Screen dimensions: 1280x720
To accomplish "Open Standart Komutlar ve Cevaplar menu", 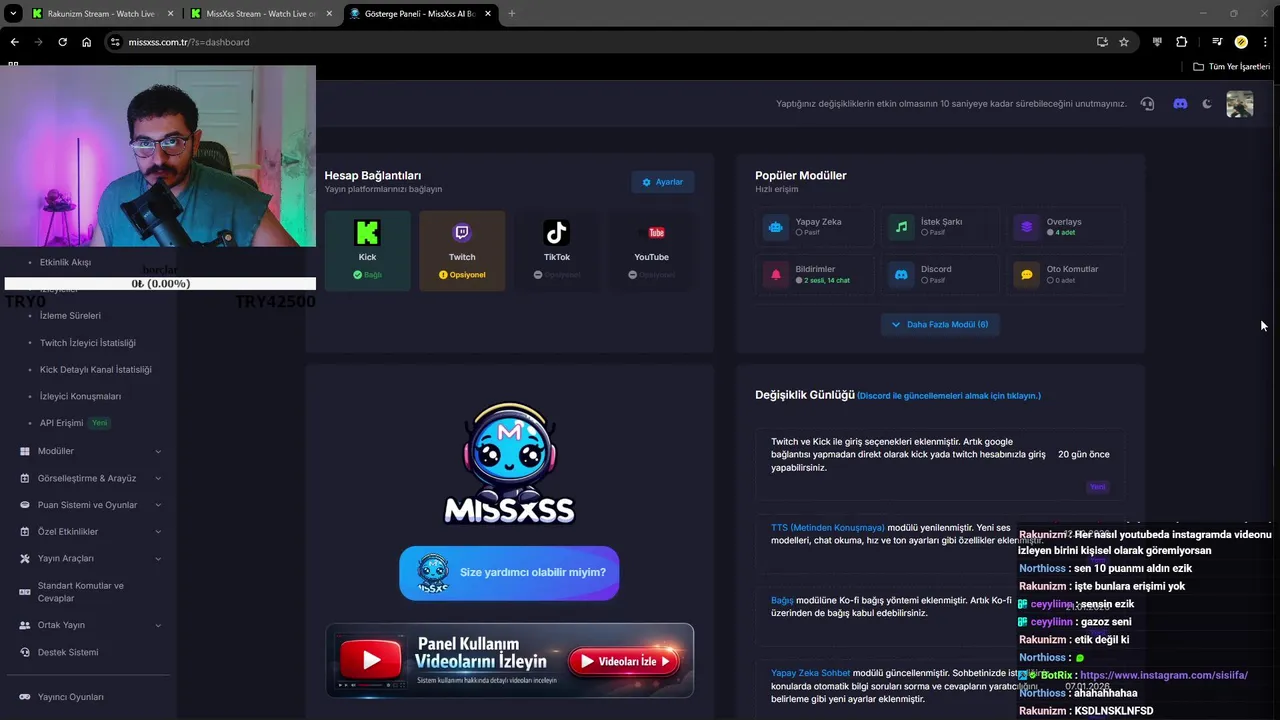I will 90,592.
